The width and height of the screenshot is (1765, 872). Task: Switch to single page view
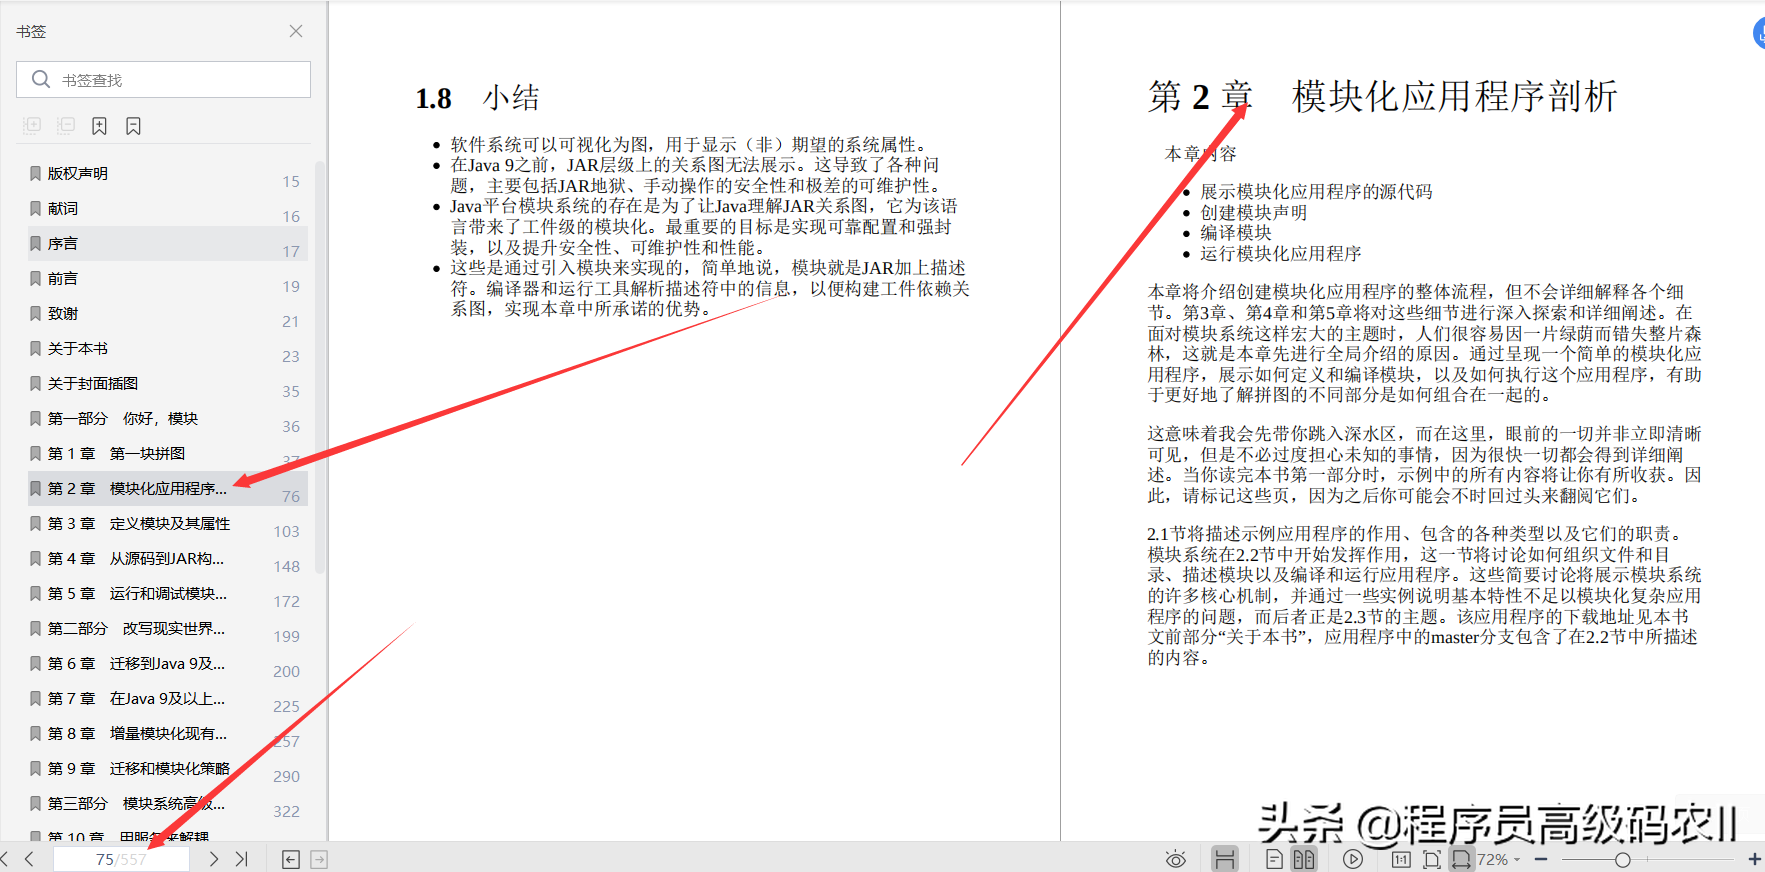(x=1274, y=859)
